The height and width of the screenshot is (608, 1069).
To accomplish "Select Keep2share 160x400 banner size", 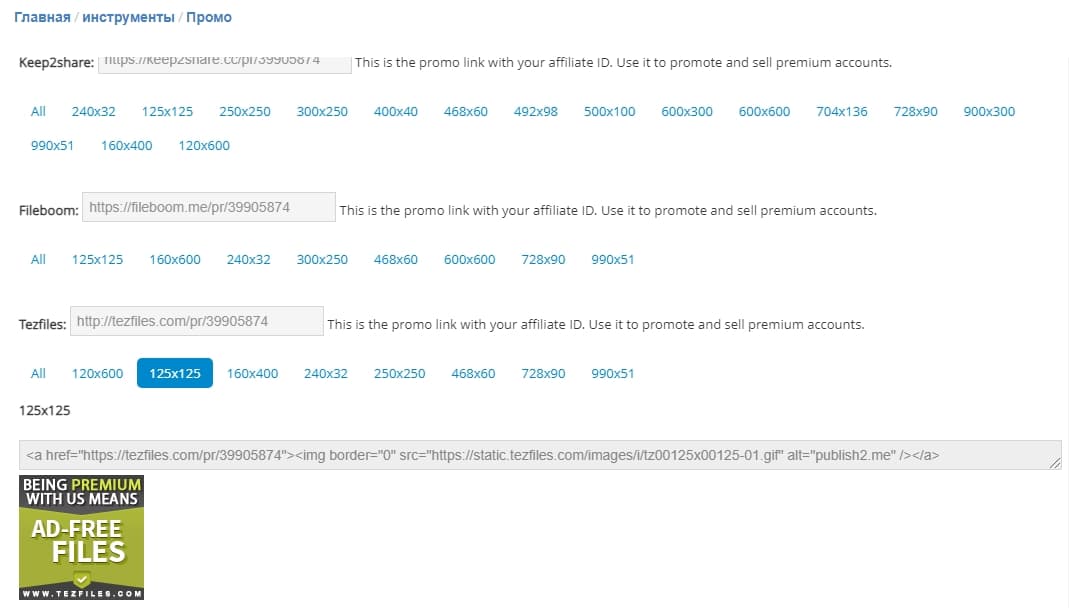I will [127, 145].
